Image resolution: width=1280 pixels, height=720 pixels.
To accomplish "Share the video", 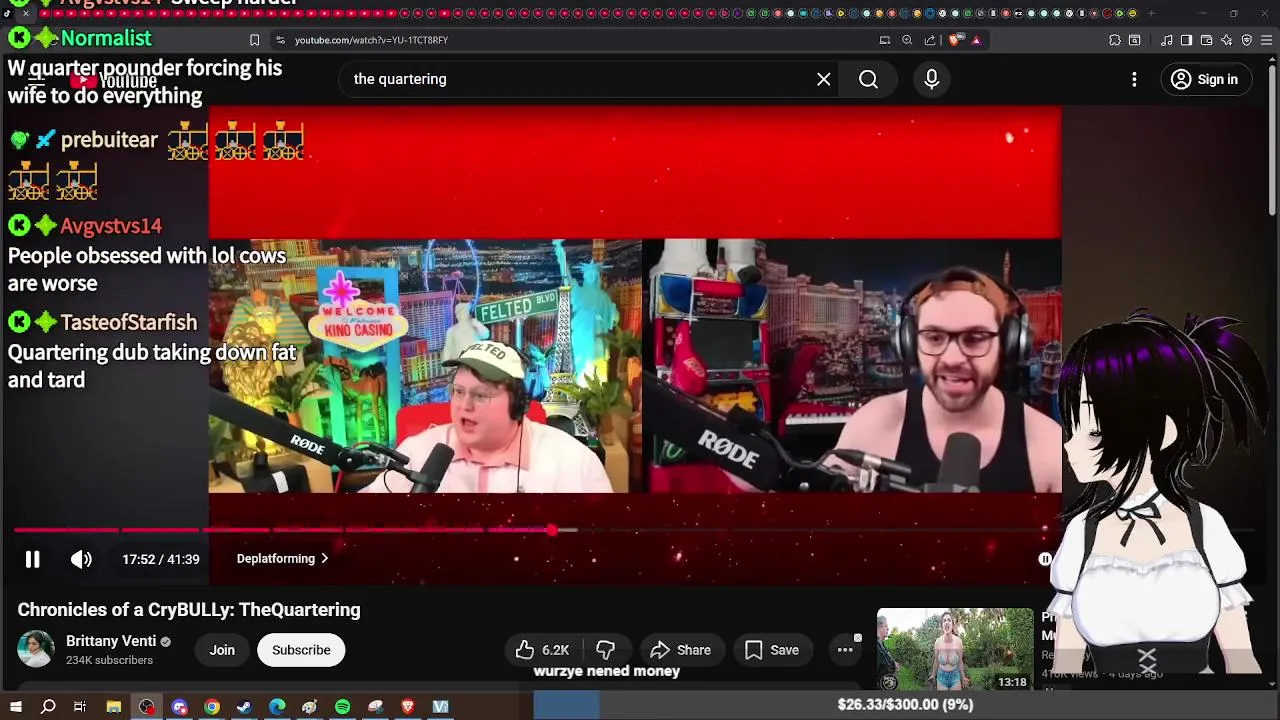I will 681,650.
